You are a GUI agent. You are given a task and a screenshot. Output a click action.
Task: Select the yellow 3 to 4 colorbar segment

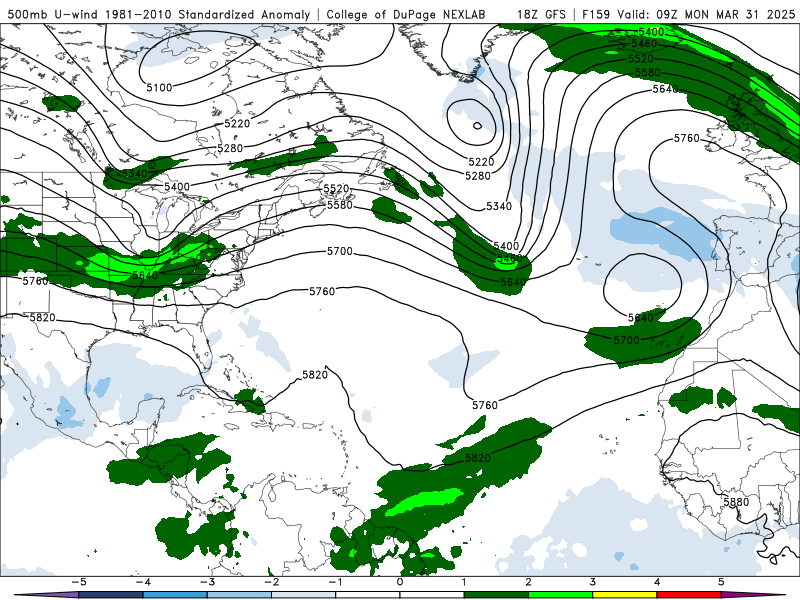pyautogui.click(x=625, y=595)
